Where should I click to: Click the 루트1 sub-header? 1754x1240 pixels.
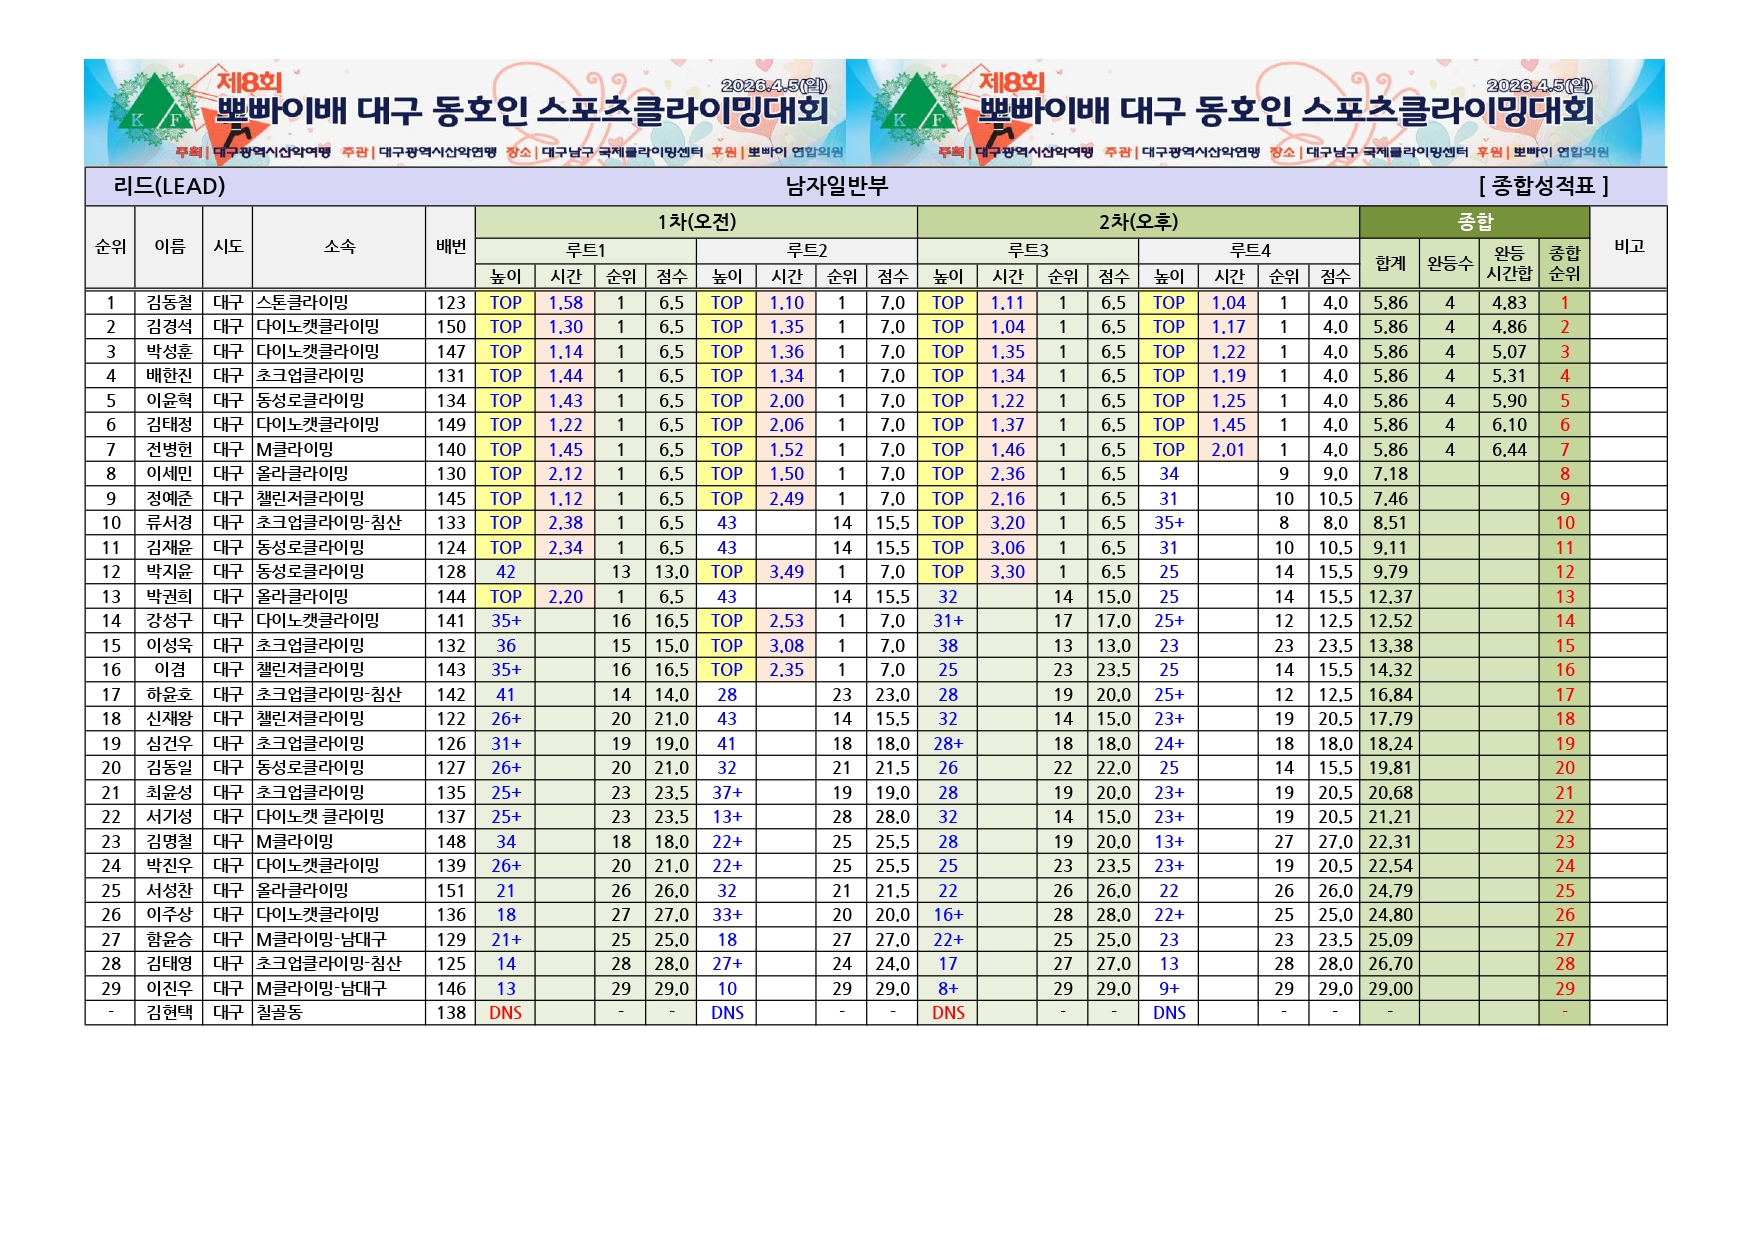(x=586, y=250)
